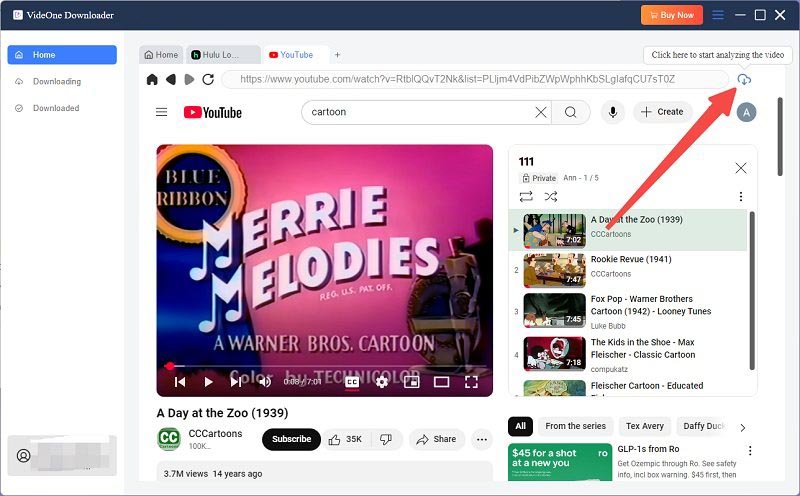This screenshot has height=496, width=800.
Task: Click the browser home icon beside address bar
Action: (152, 79)
